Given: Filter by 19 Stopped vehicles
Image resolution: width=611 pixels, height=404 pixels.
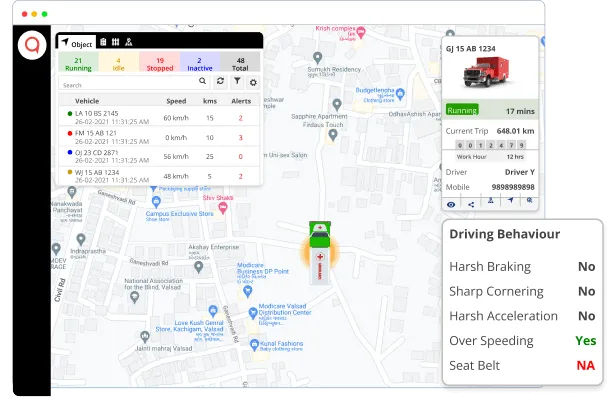Looking at the screenshot, I should (x=160, y=64).
